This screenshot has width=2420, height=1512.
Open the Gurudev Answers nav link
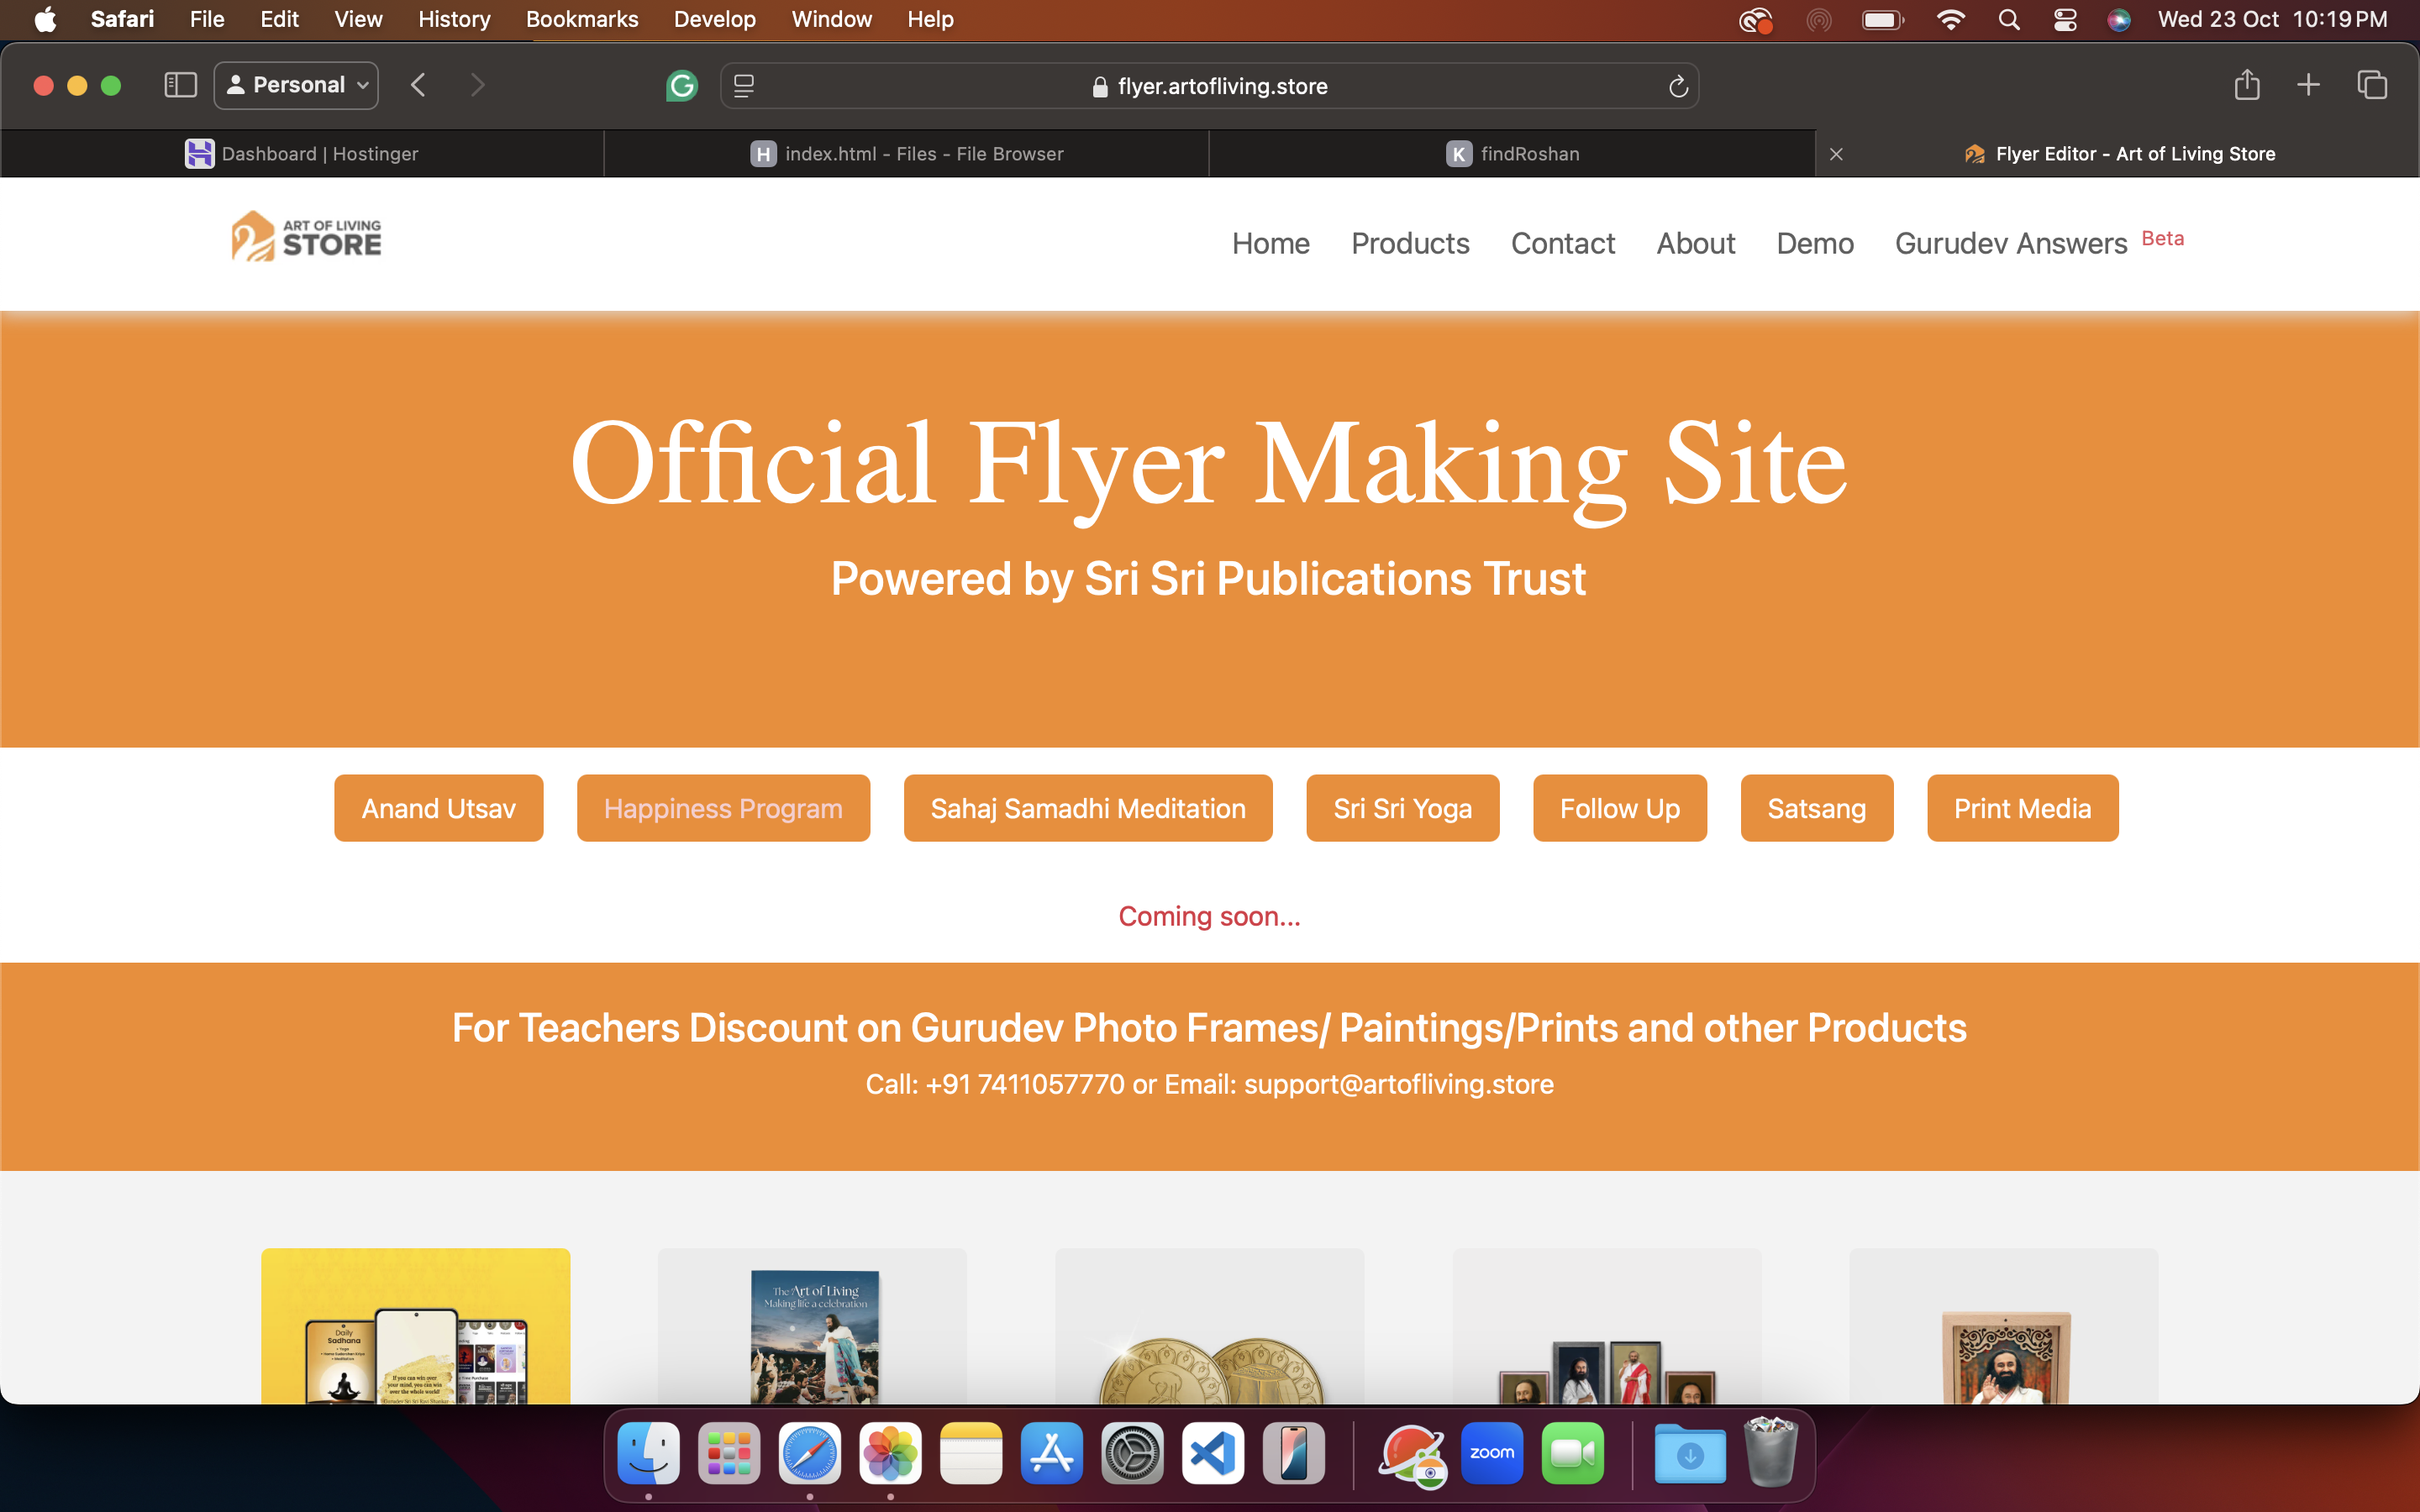point(2010,243)
